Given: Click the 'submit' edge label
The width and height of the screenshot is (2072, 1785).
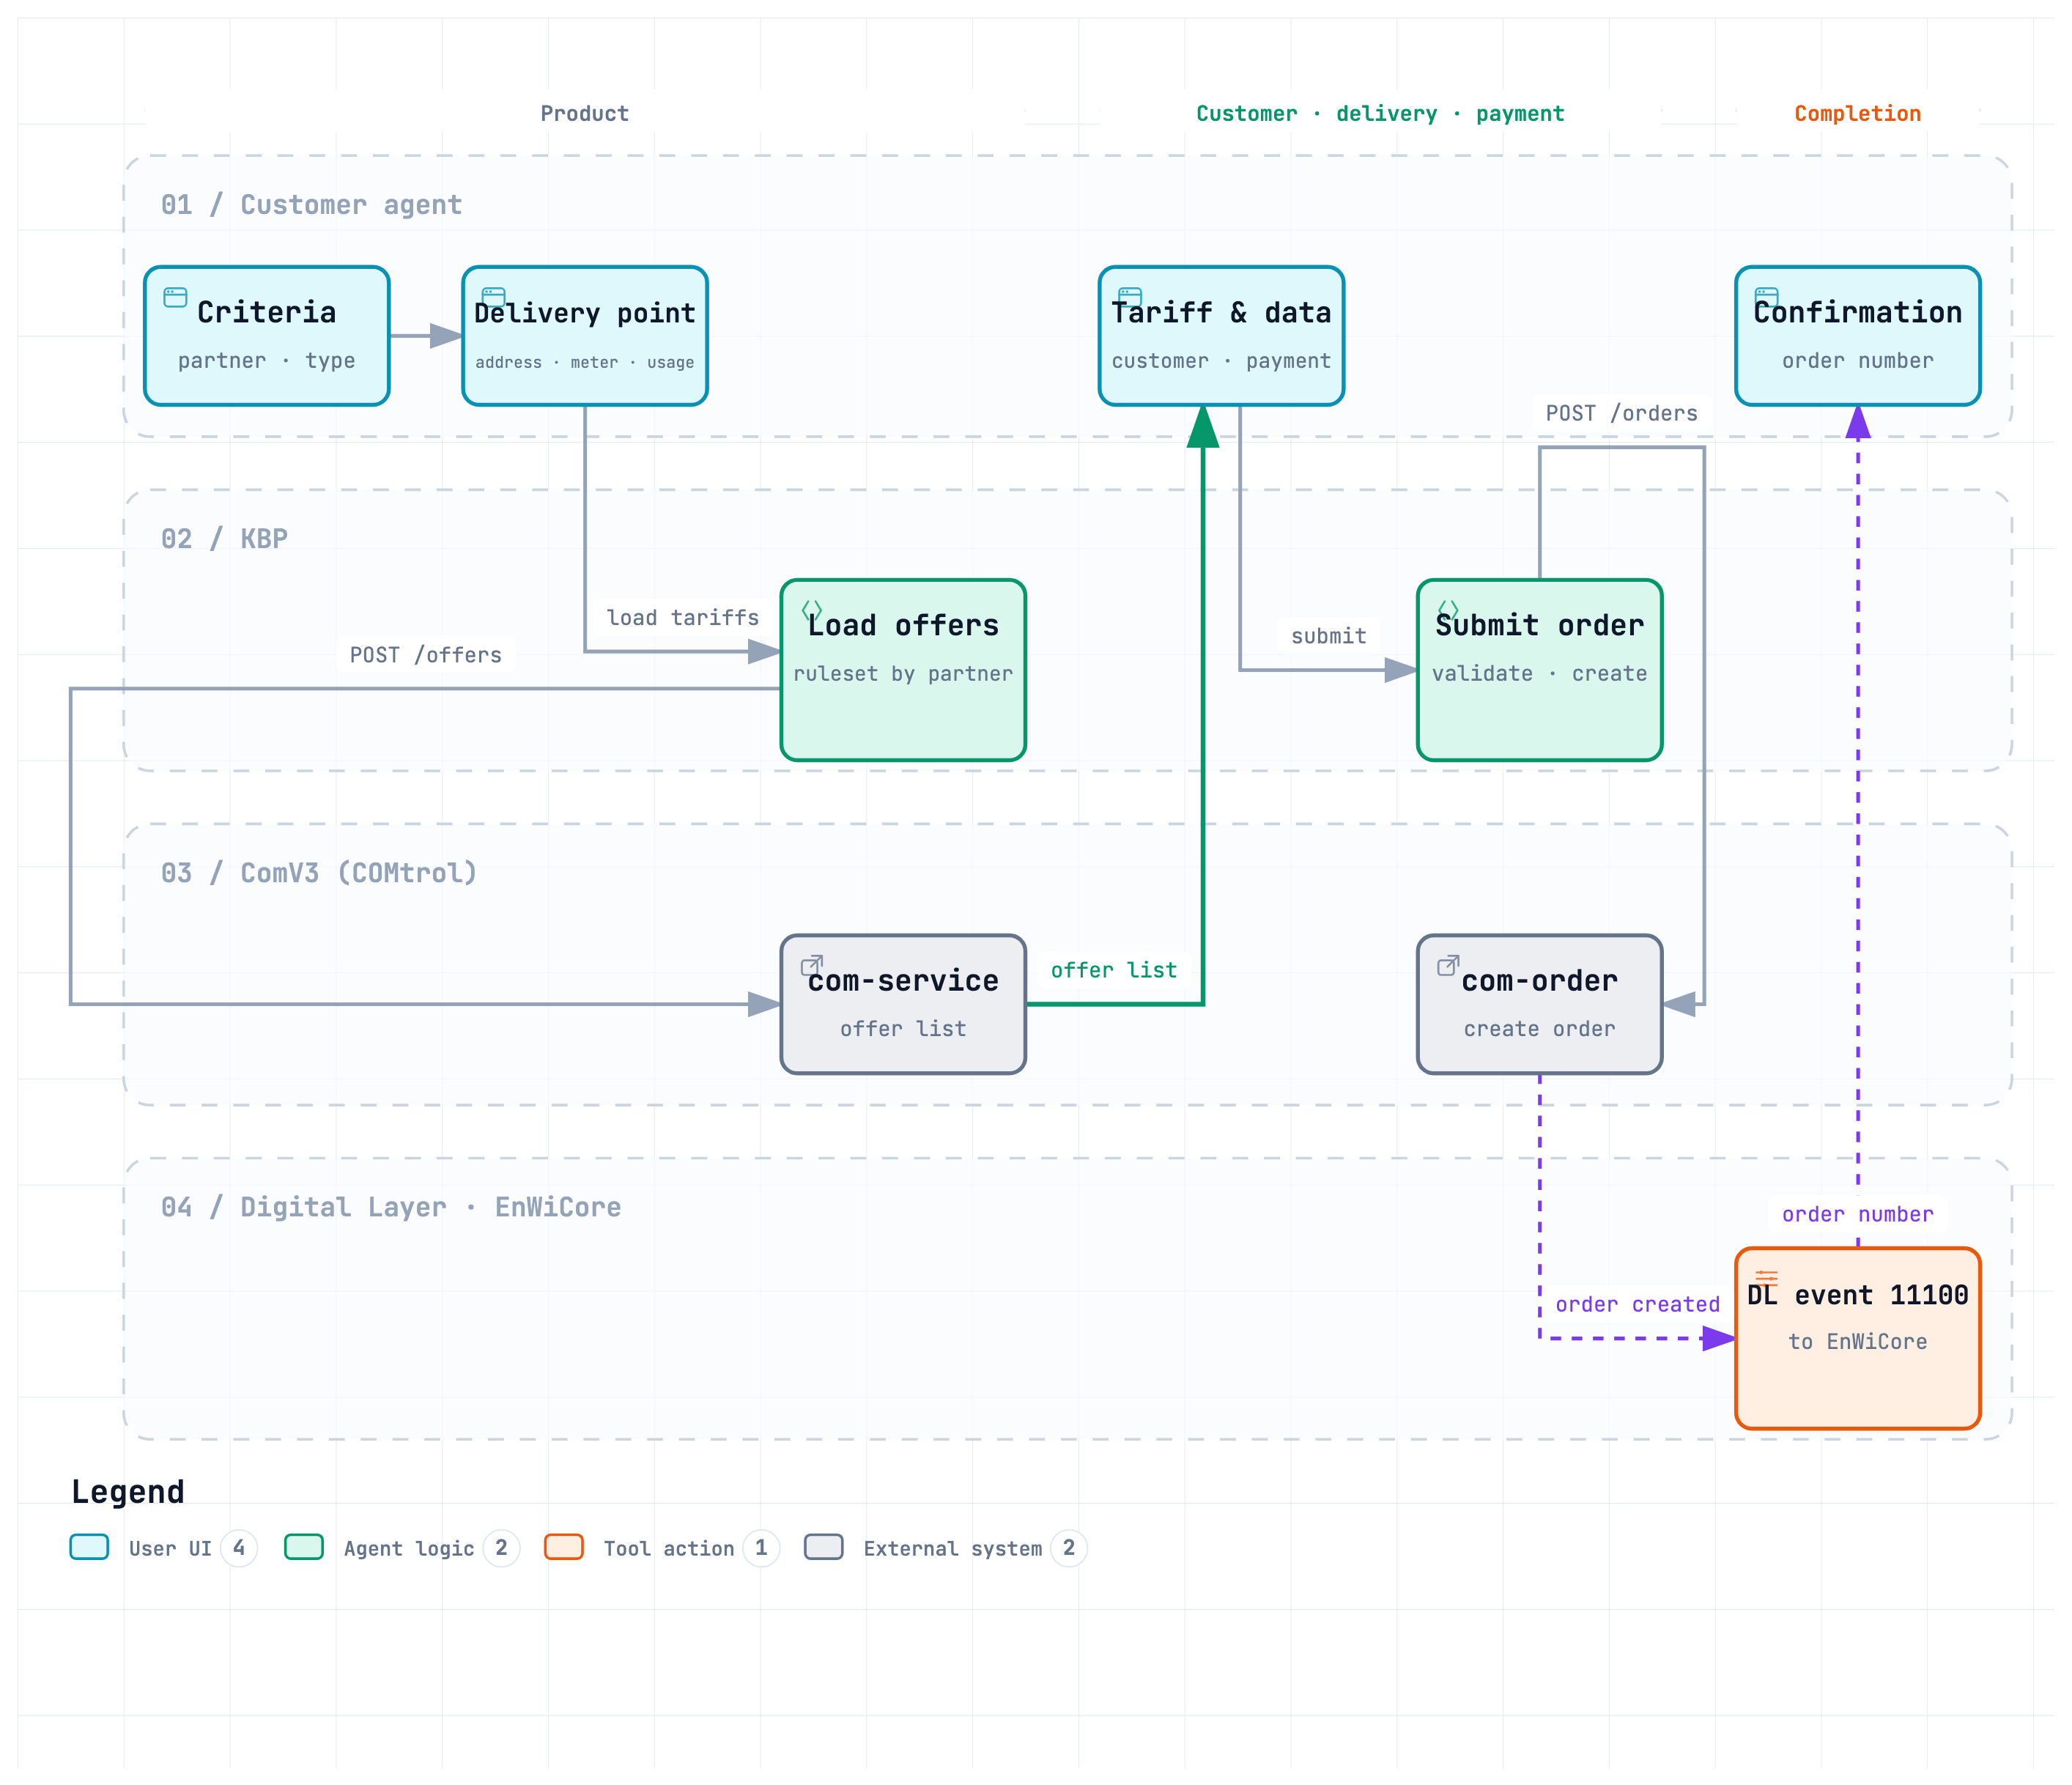Looking at the screenshot, I should click(1329, 636).
